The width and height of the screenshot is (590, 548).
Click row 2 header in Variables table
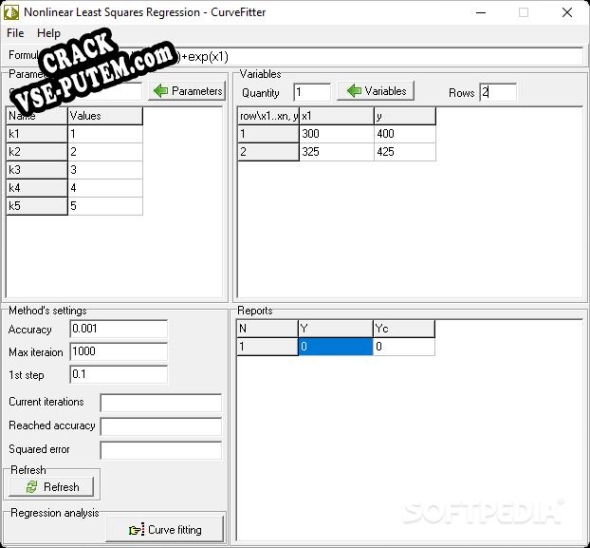pyautogui.click(x=268, y=152)
